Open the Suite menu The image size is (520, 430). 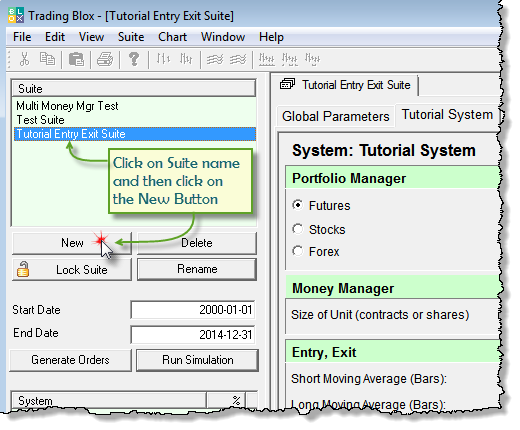pyautogui.click(x=131, y=37)
